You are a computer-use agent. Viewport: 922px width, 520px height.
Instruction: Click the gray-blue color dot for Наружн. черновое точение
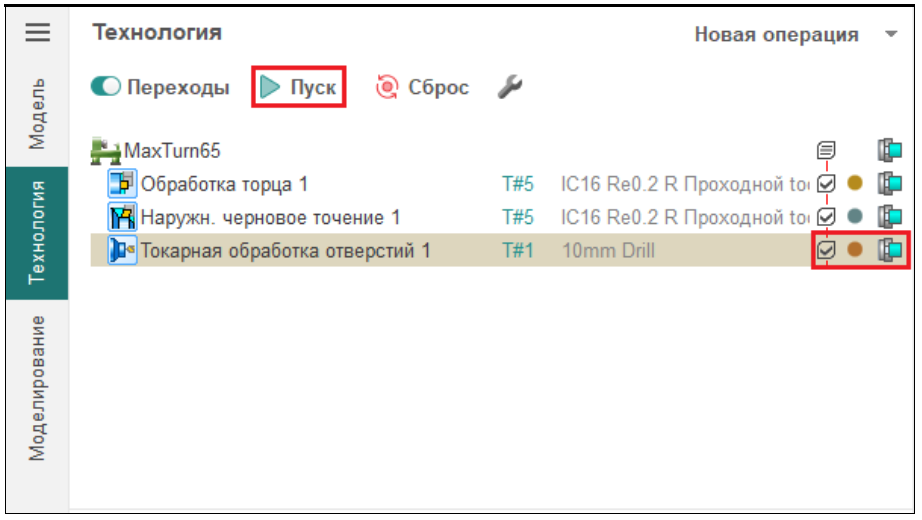855,217
